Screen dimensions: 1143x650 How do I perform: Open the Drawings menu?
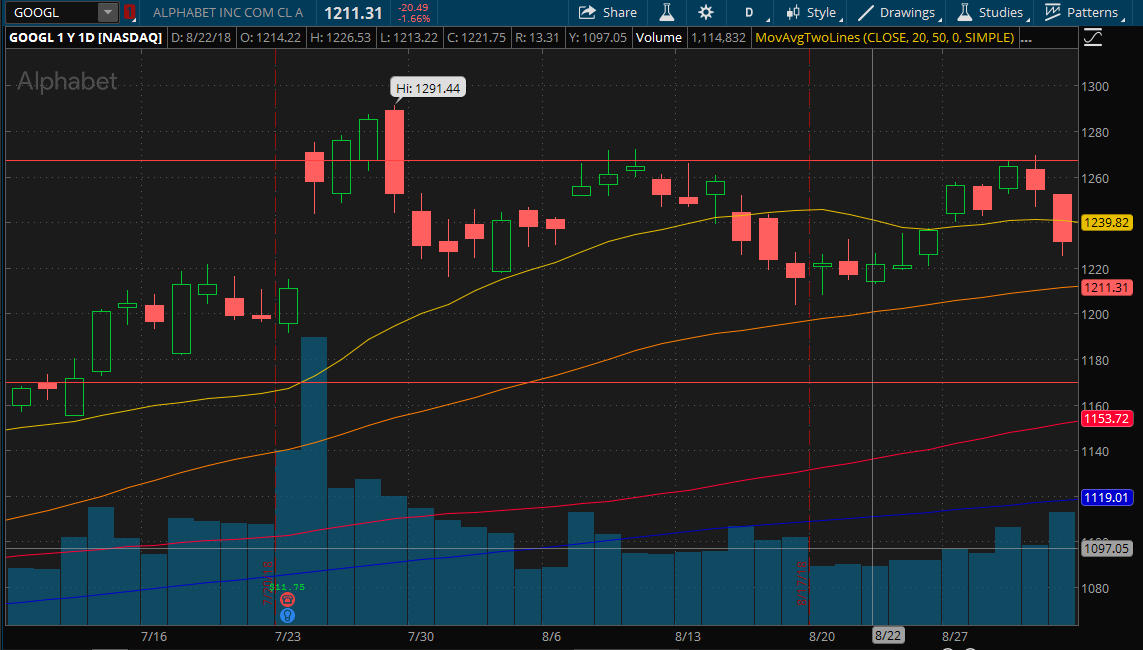click(x=897, y=12)
